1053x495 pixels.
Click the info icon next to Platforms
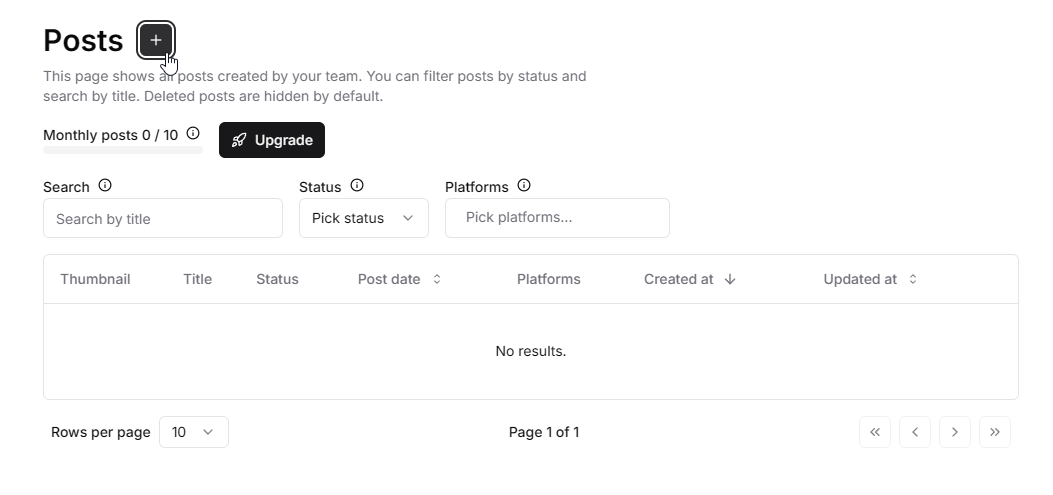(524, 185)
